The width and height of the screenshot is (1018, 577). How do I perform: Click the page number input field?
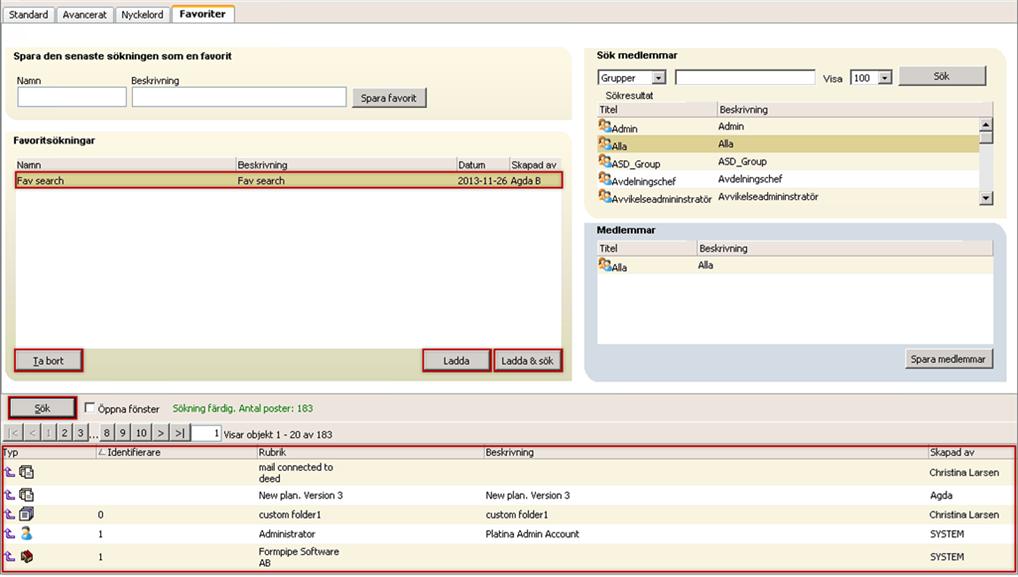pyautogui.click(x=206, y=433)
